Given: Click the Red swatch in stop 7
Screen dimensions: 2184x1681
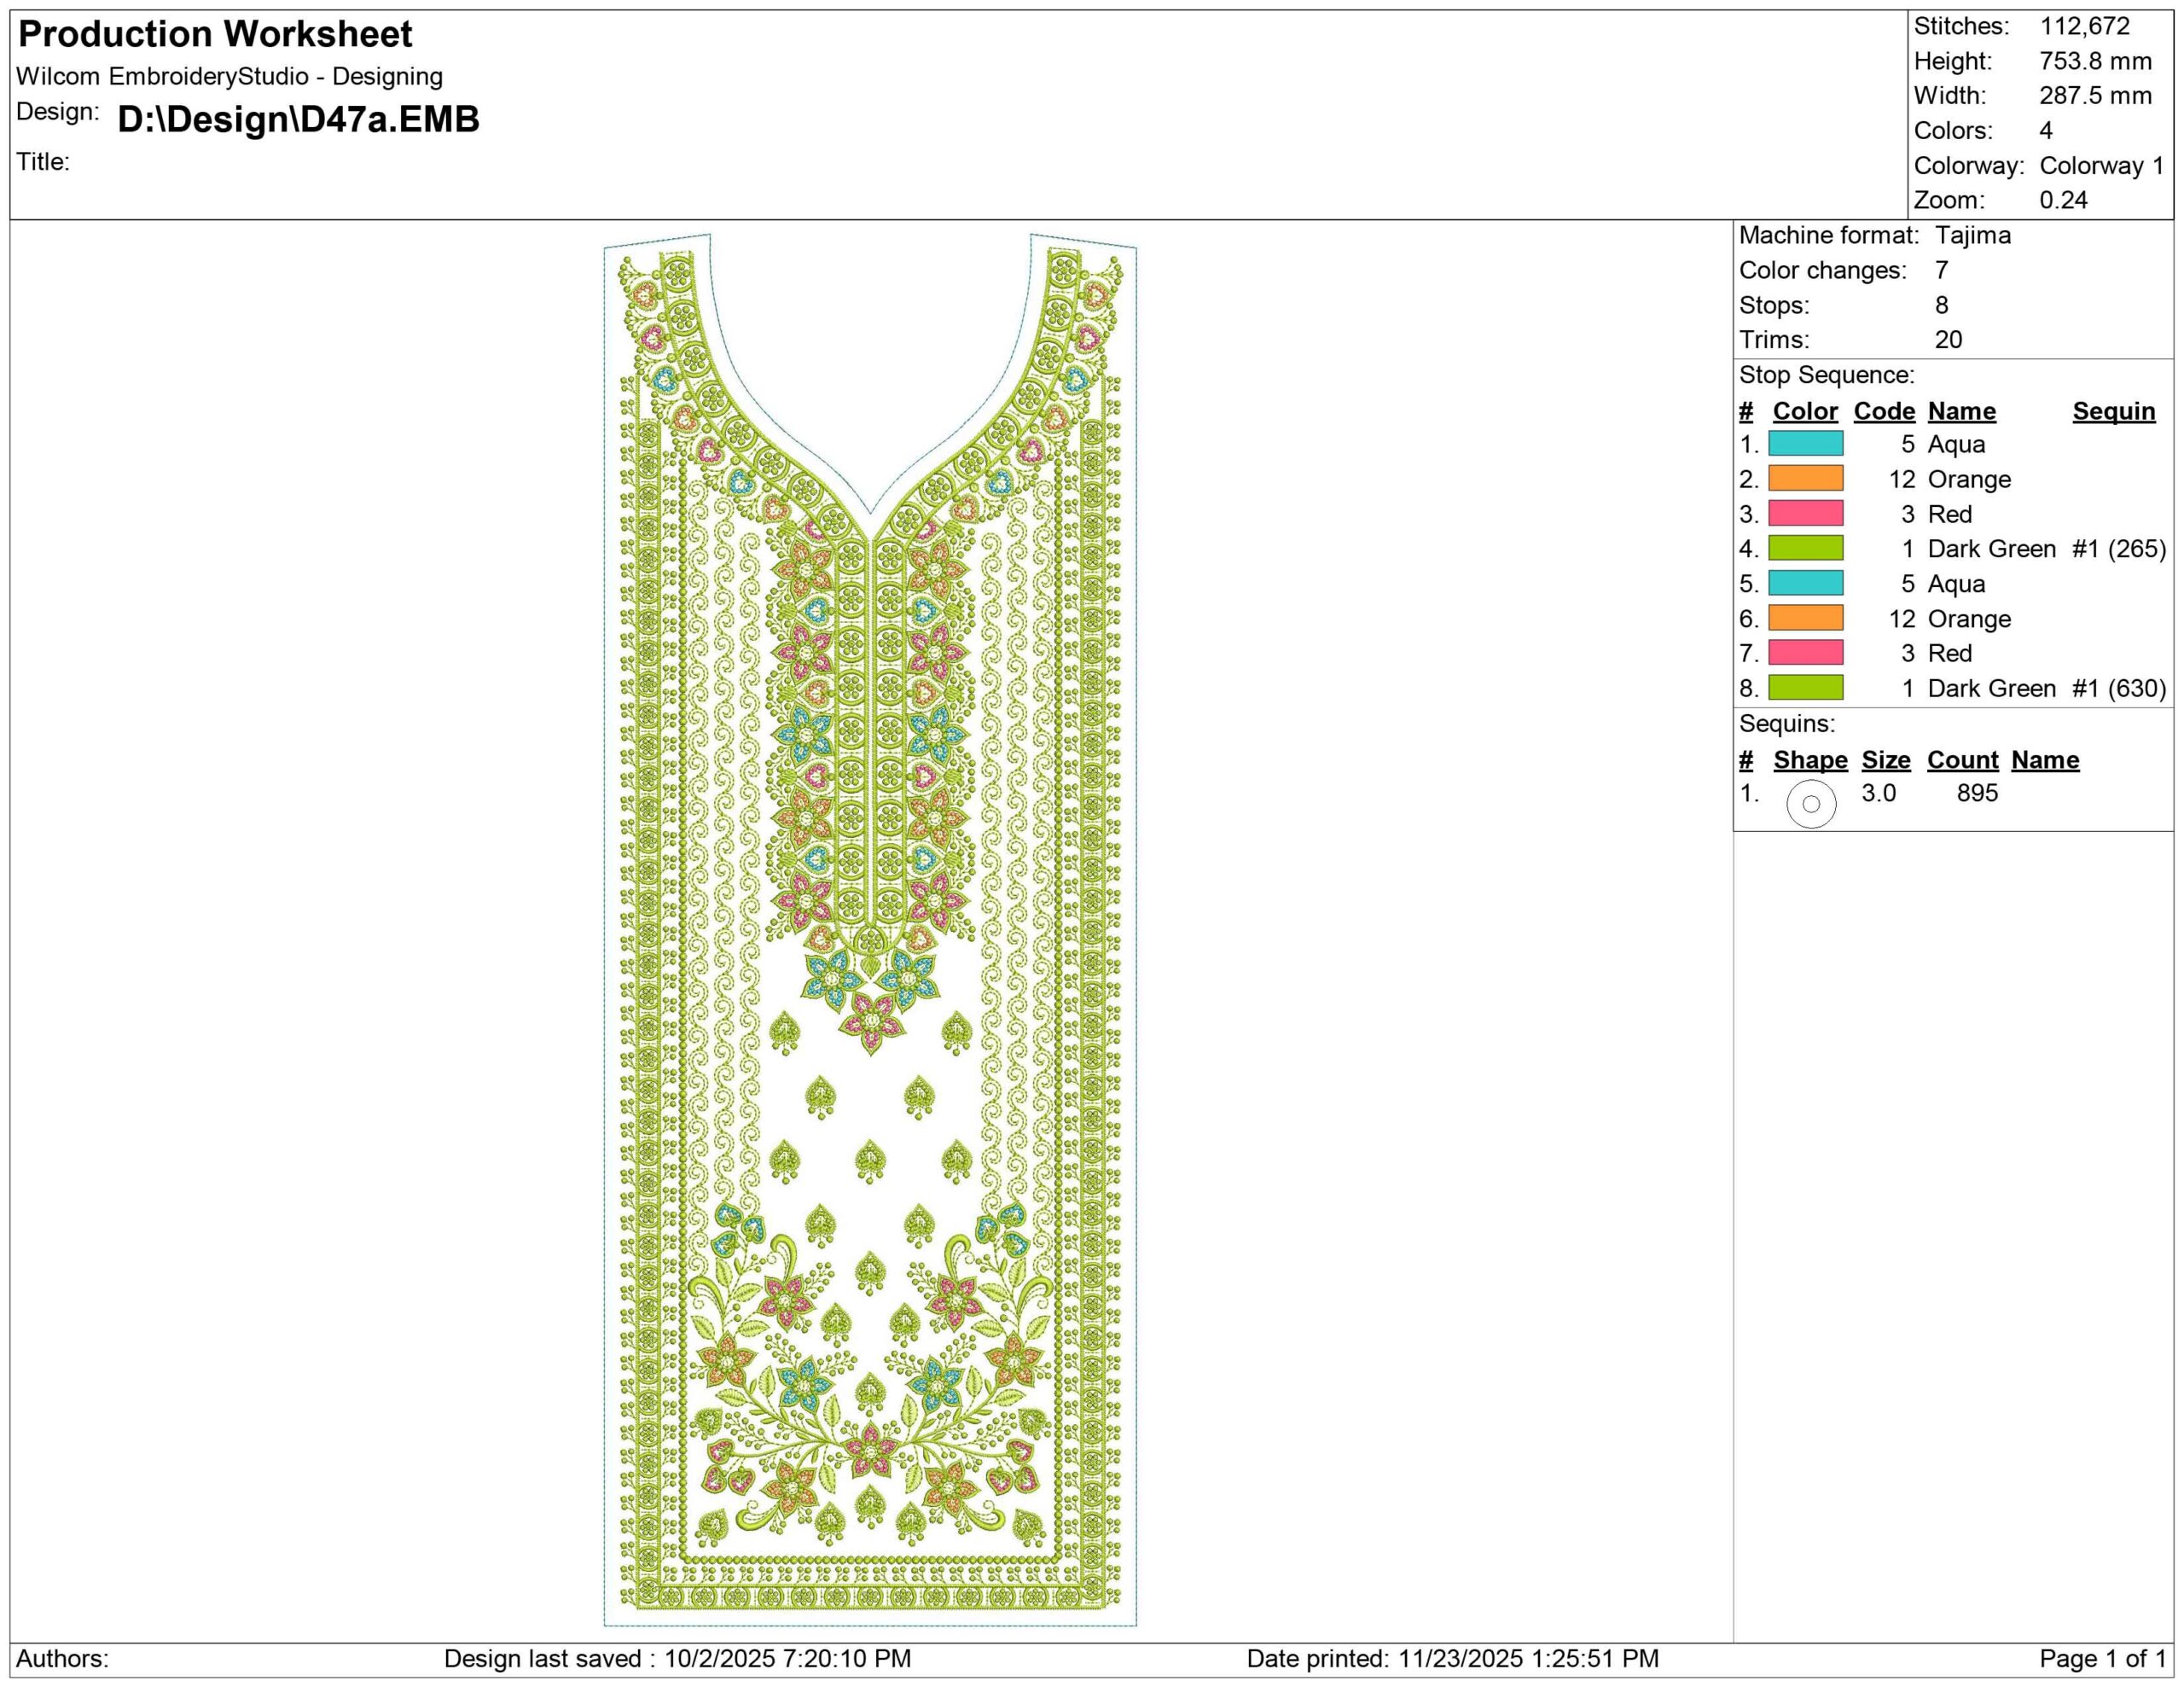Looking at the screenshot, I should click(x=1805, y=653).
